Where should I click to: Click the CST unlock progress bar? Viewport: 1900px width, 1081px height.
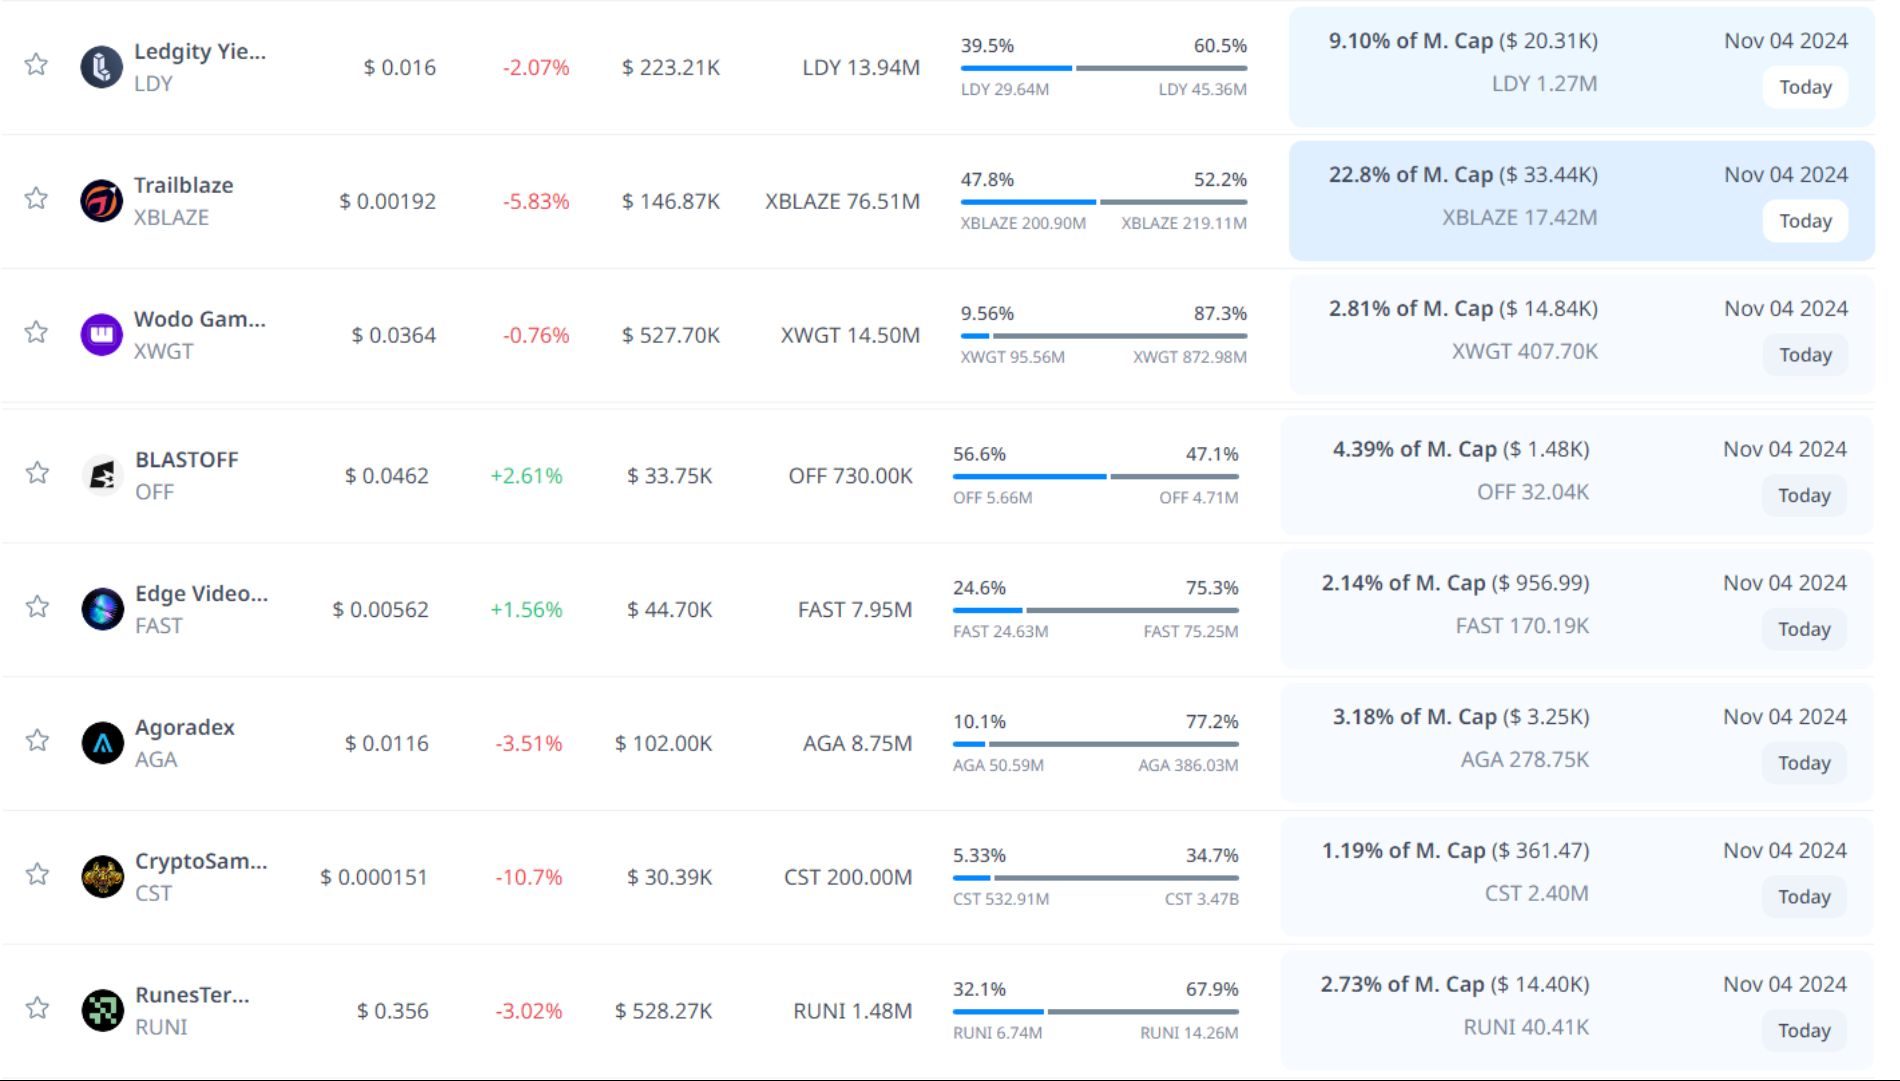pyautogui.click(x=1095, y=878)
